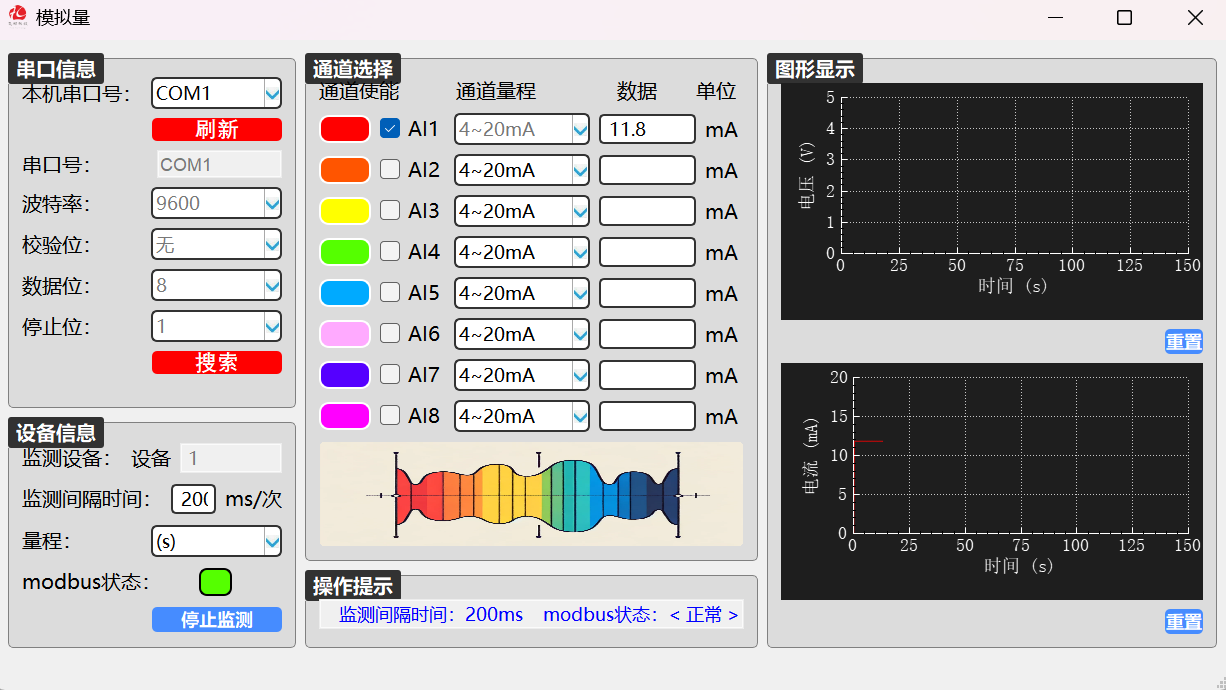
Task: Reset the voltage chart with 重置
Action: pyautogui.click(x=1183, y=342)
